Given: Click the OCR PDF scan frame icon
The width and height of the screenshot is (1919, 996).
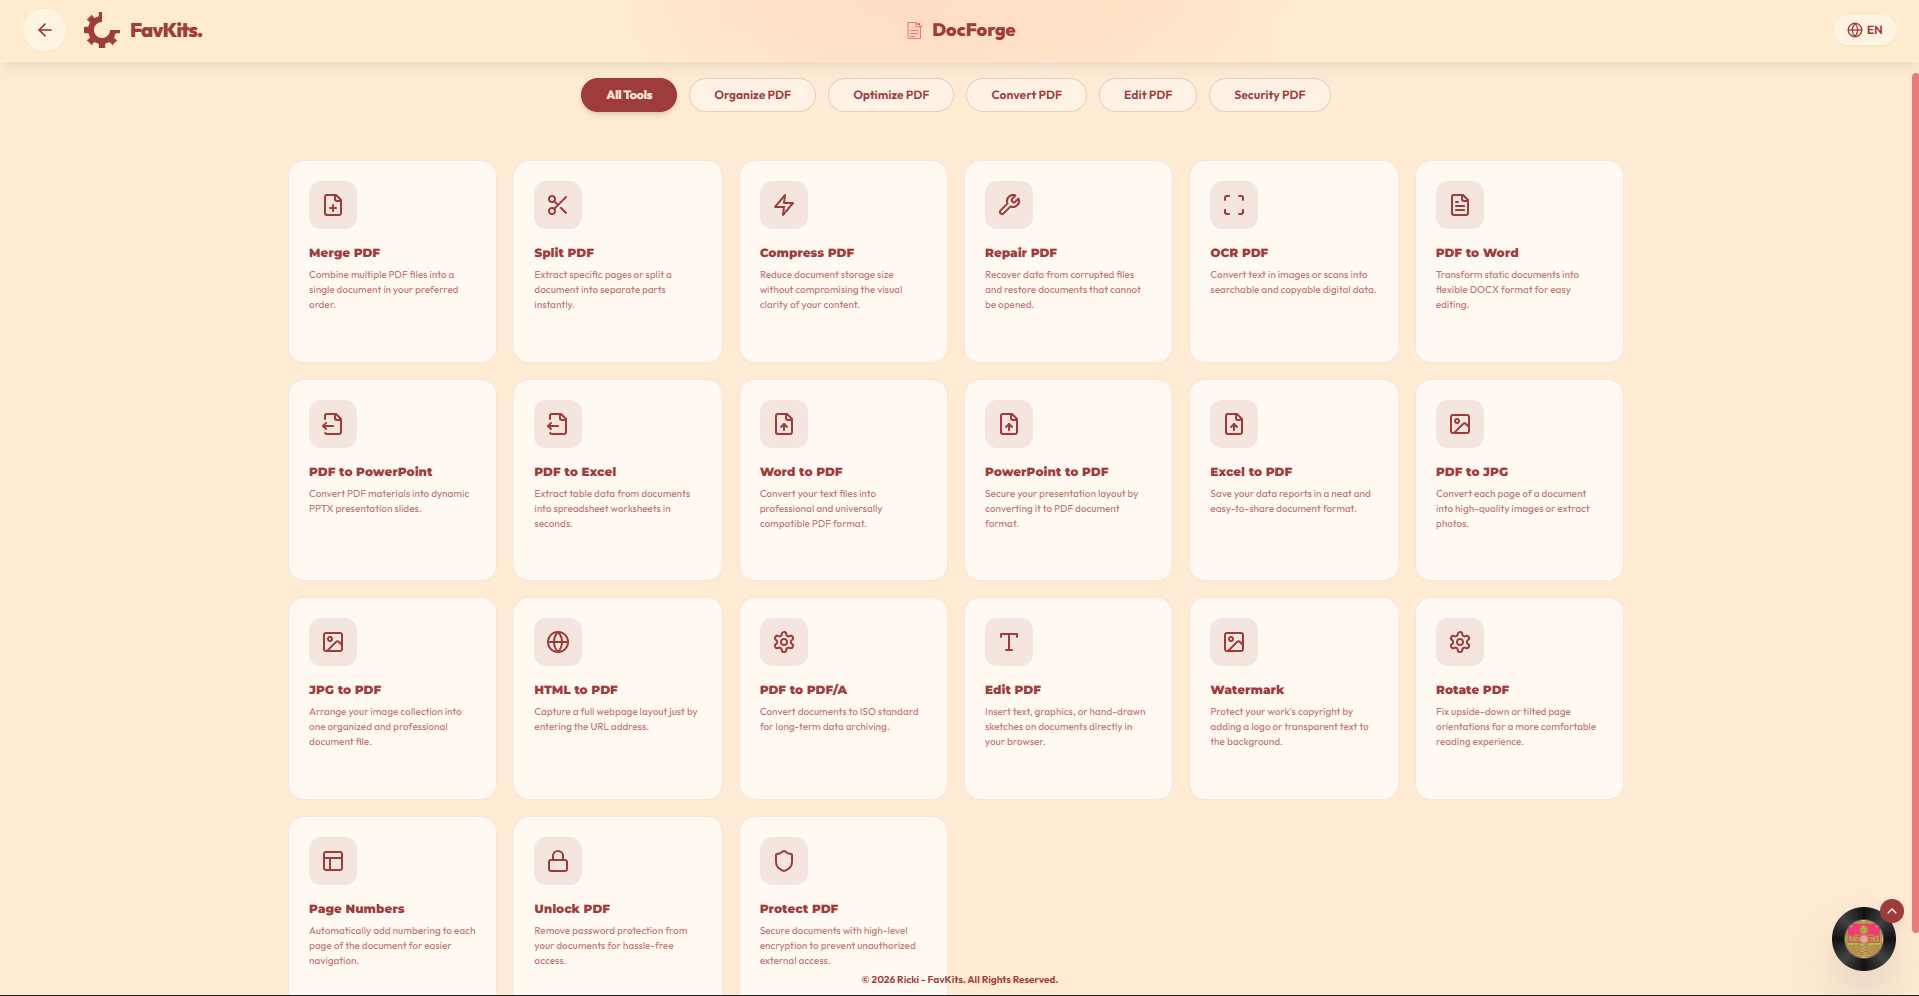Looking at the screenshot, I should pos(1234,205).
